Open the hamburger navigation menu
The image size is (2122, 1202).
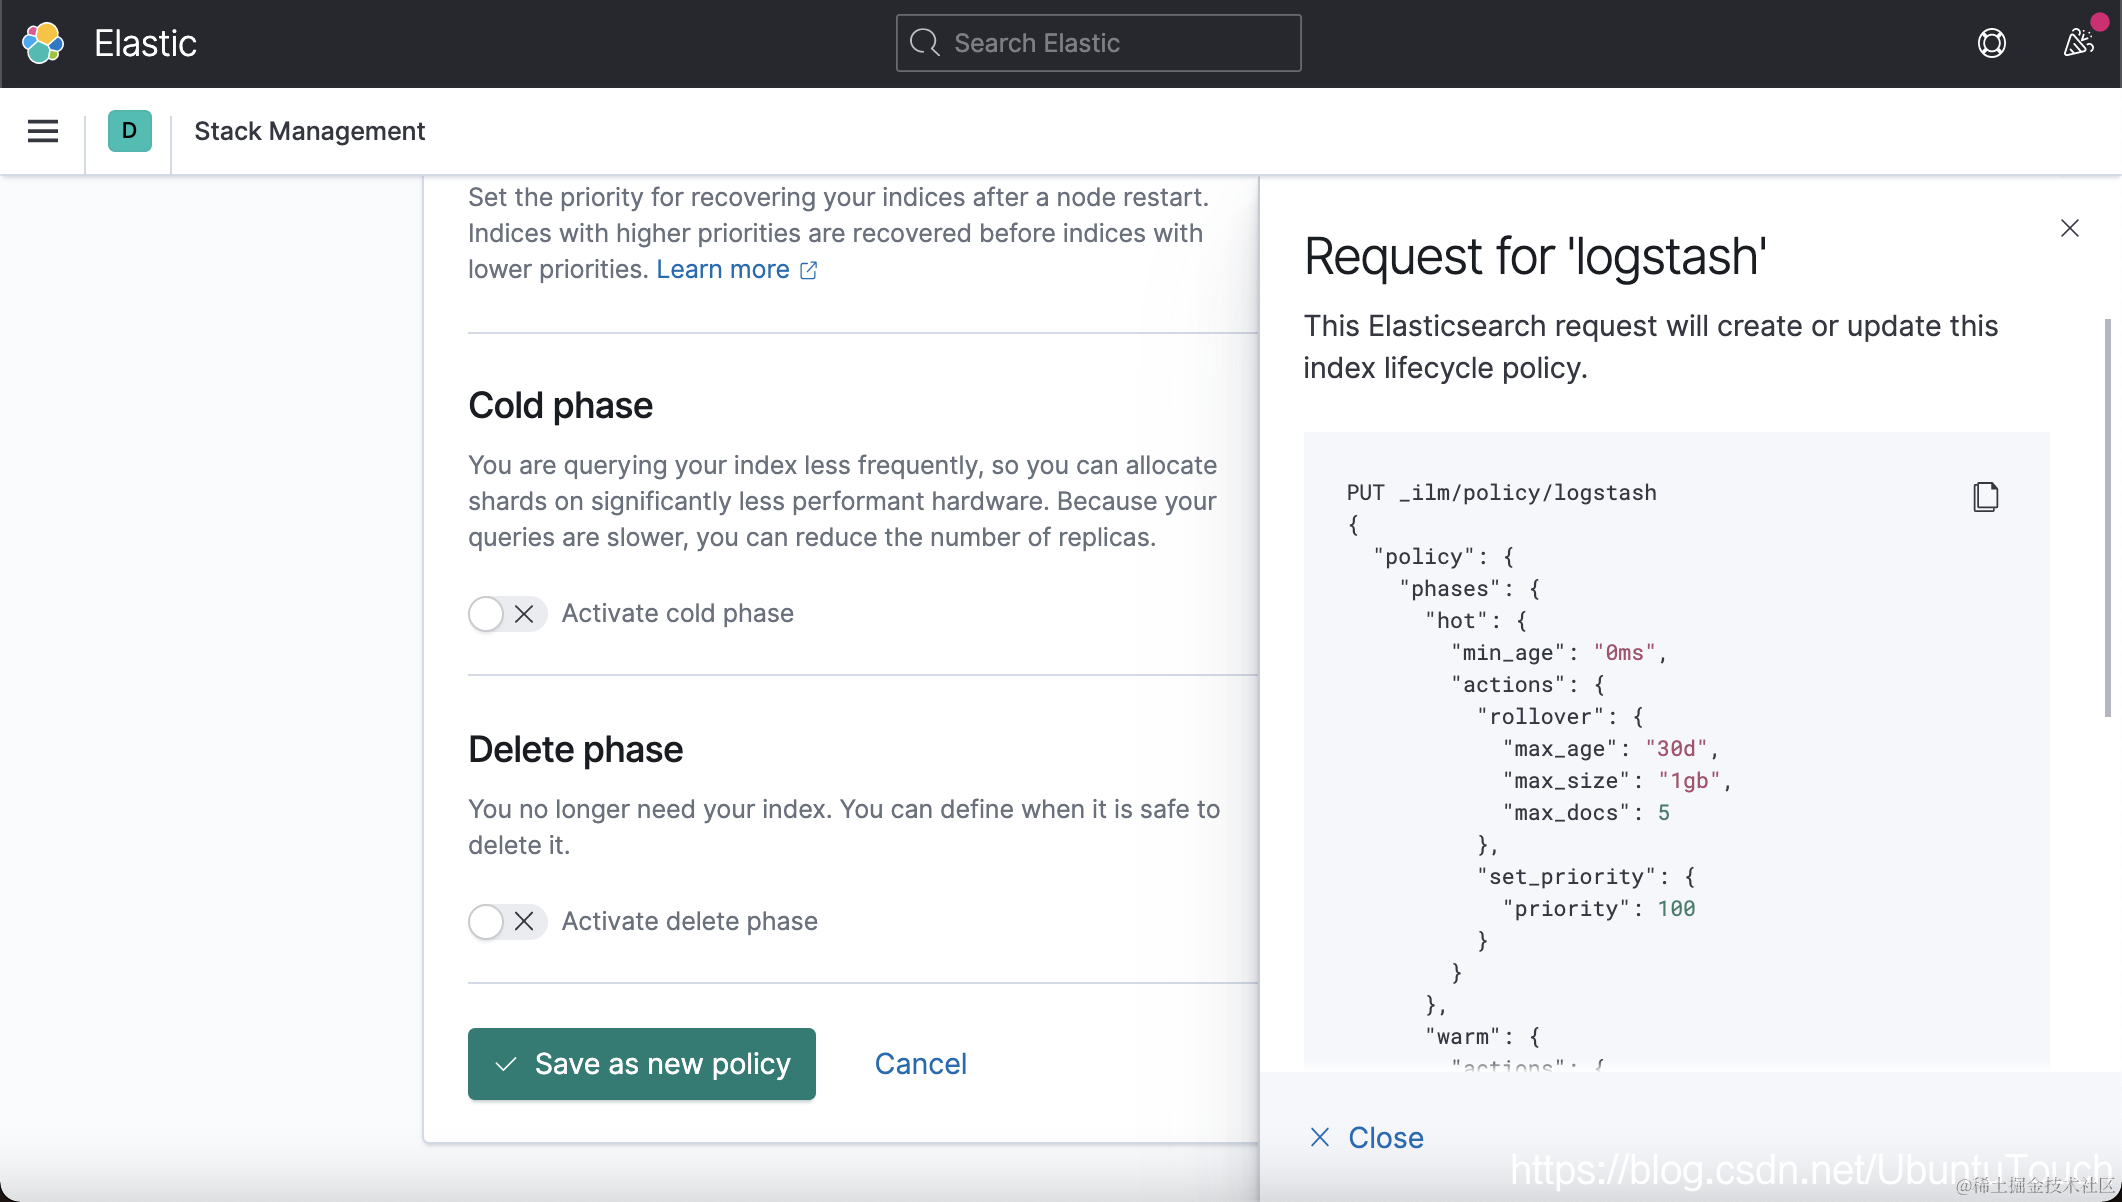pyautogui.click(x=43, y=131)
